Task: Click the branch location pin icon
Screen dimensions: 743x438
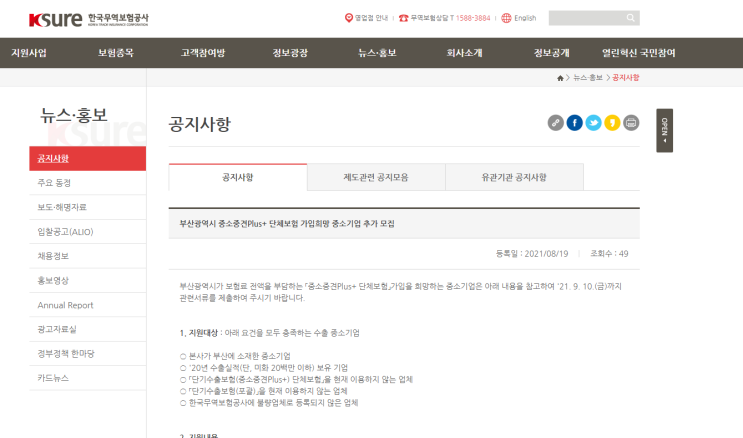Action: (x=349, y=18)
